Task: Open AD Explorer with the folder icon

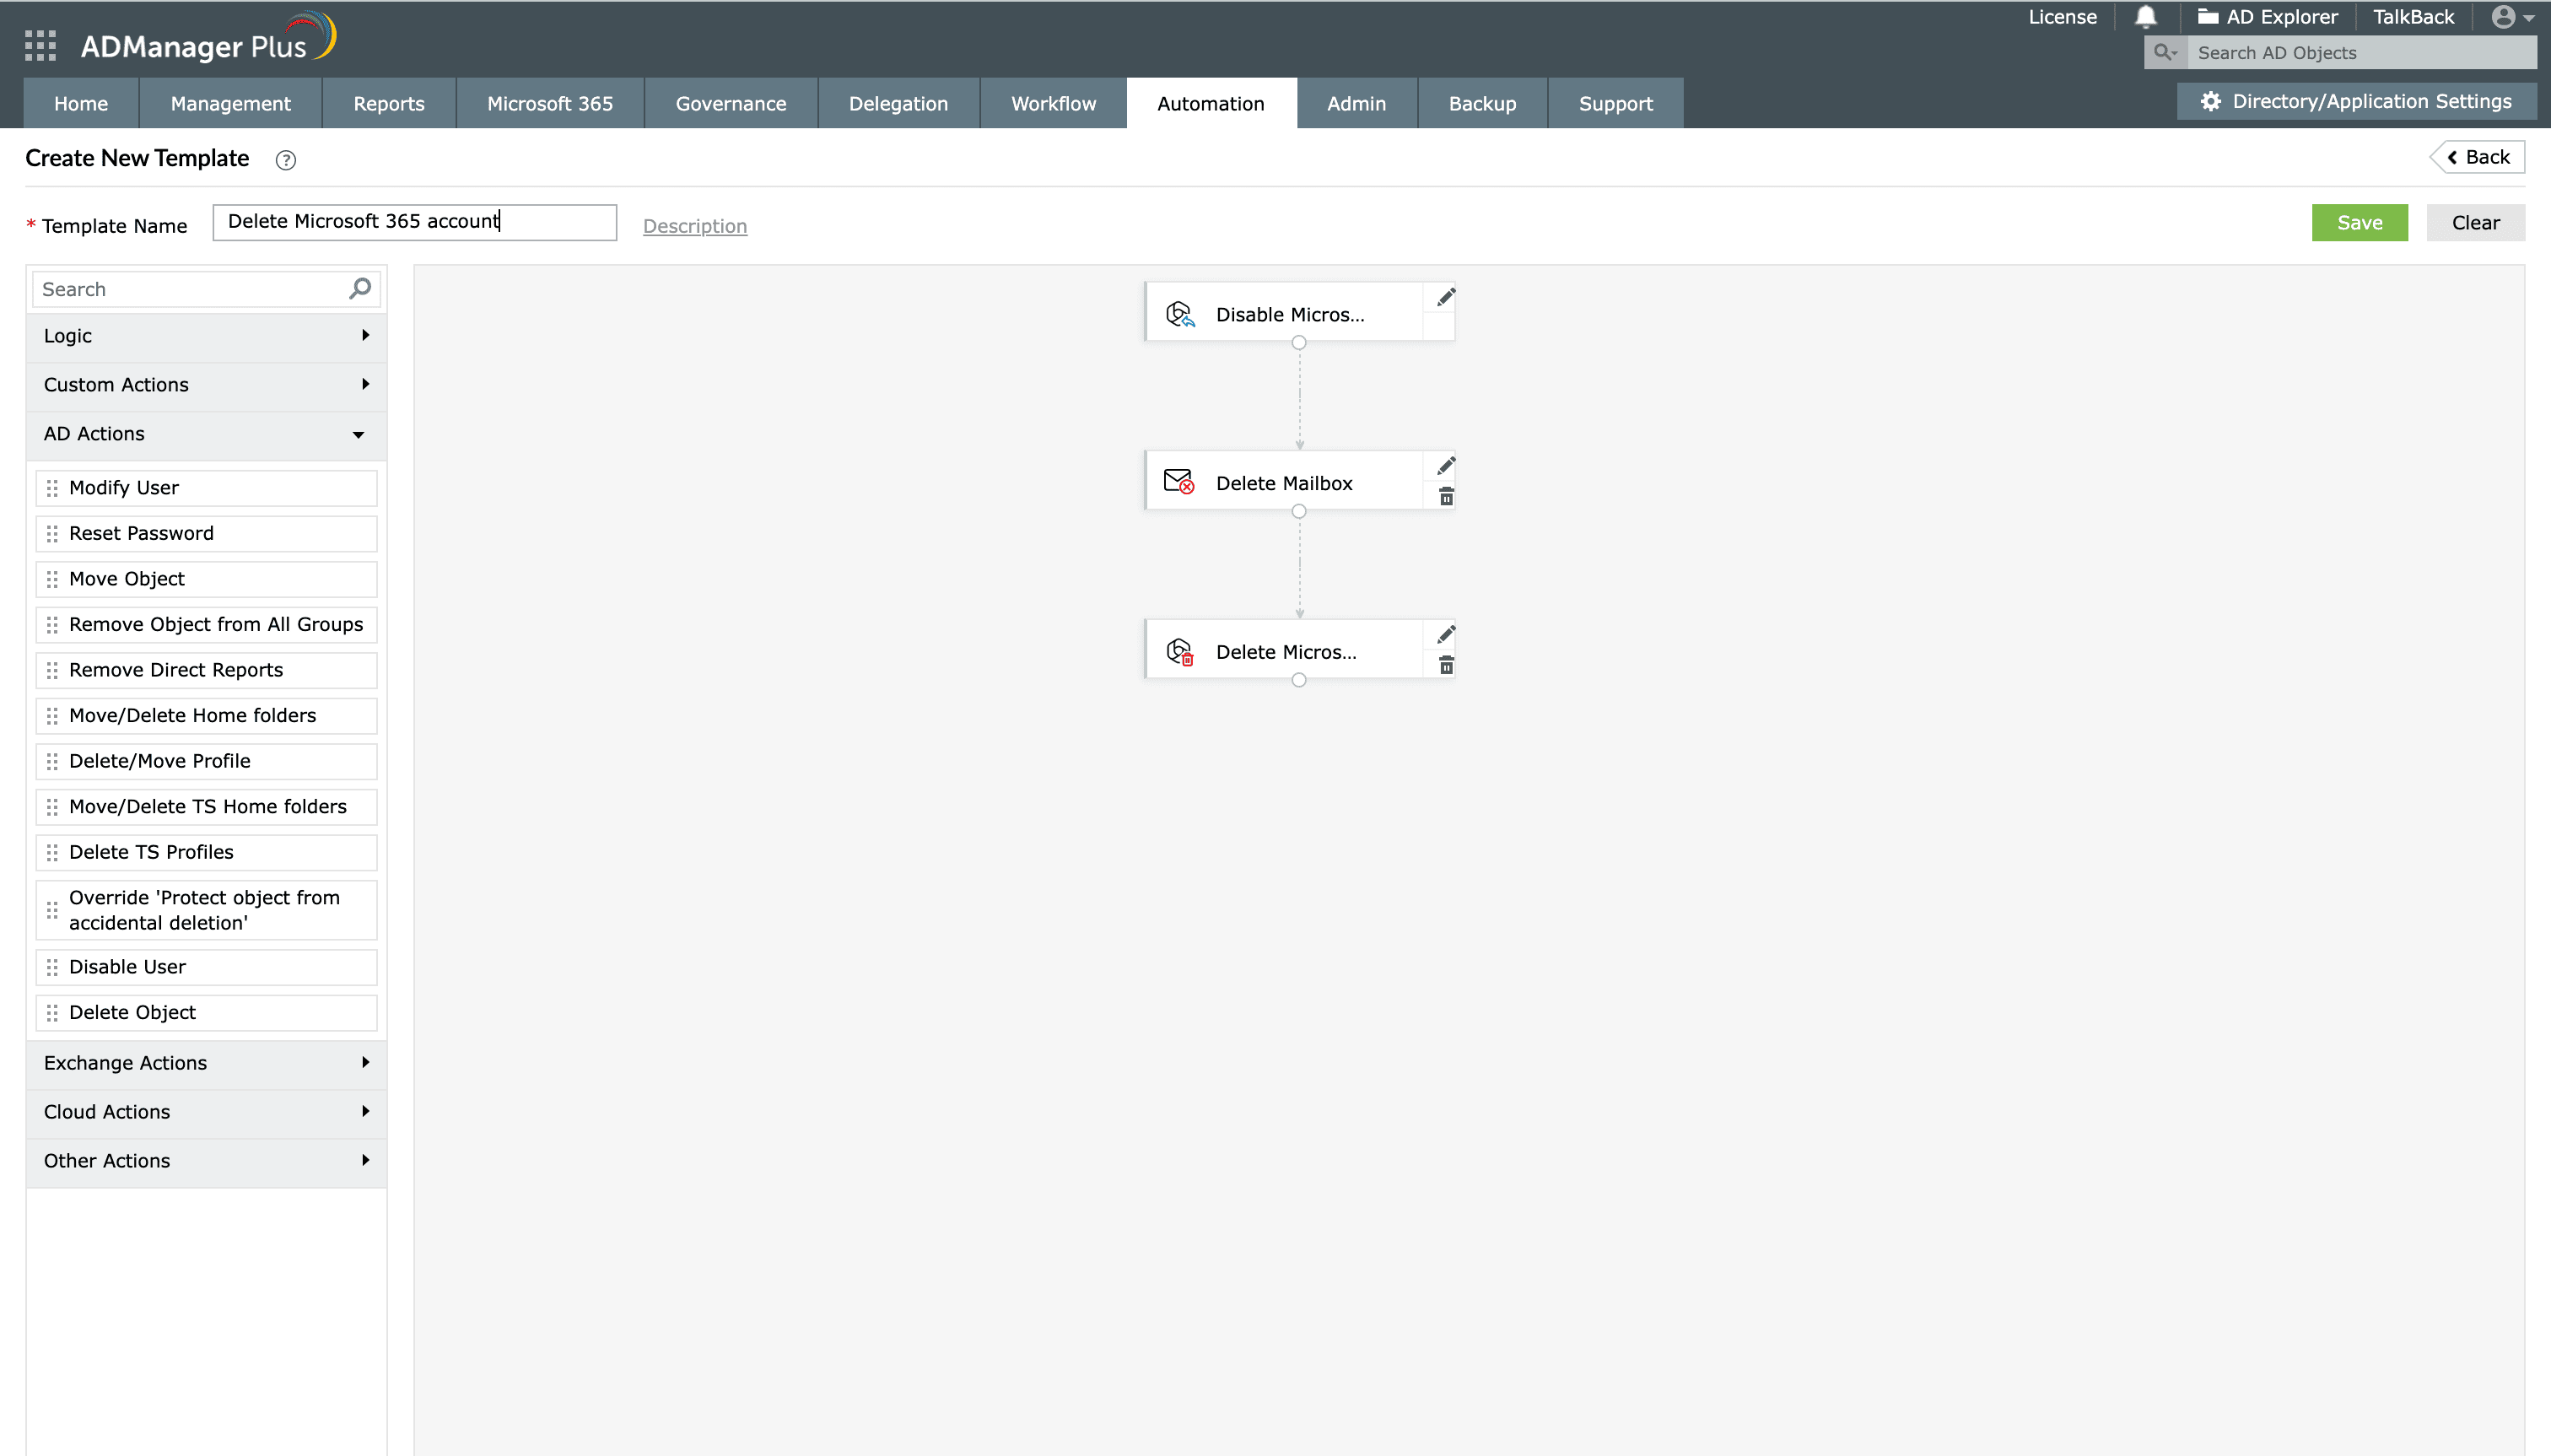Action: (x=2208, y=16)
